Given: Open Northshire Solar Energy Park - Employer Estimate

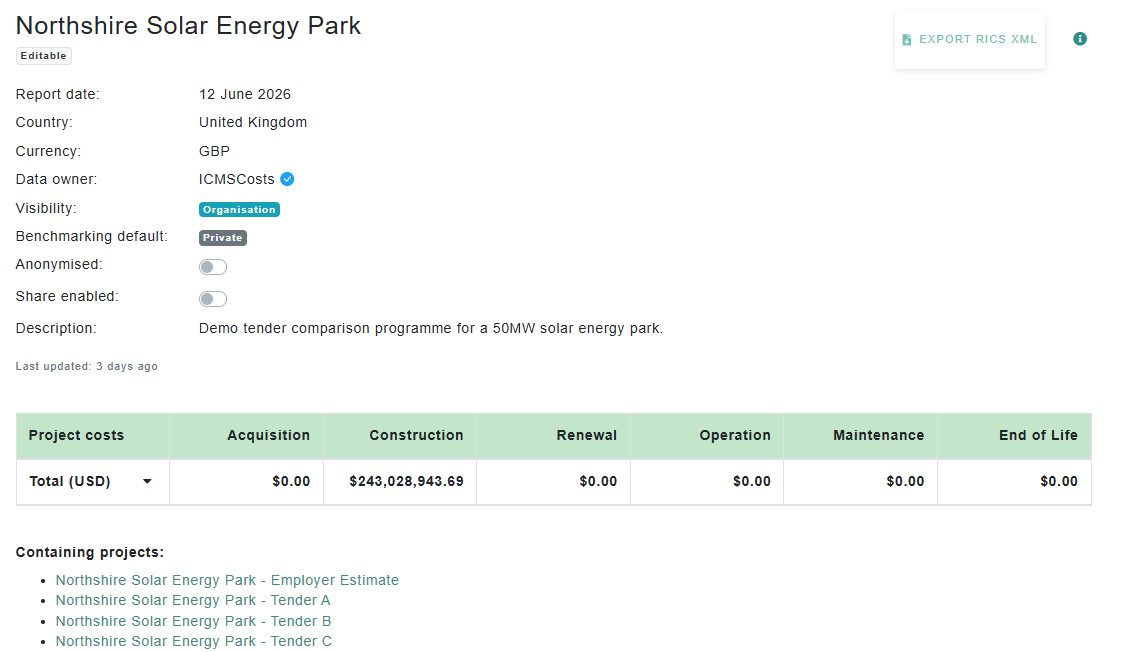Looking at the screenshot, I should 227,580.
